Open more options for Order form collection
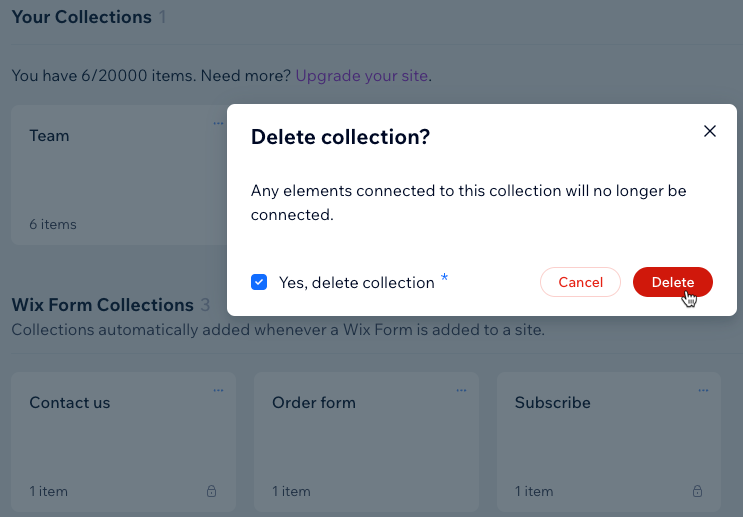 (461, 390)
